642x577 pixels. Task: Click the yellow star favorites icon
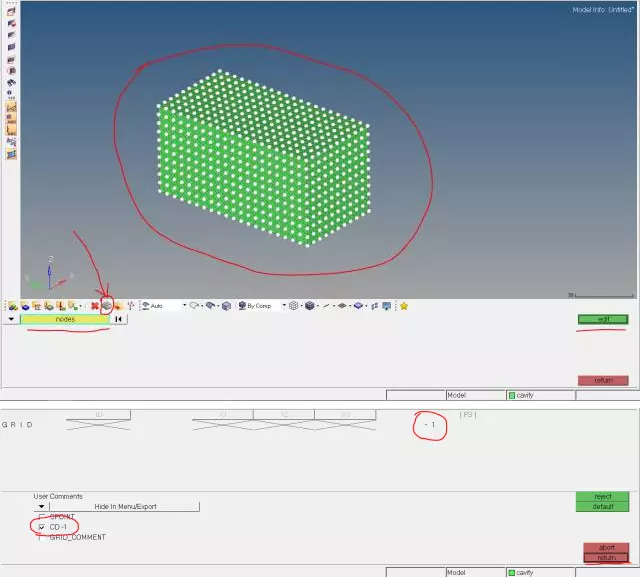point(404,306)
